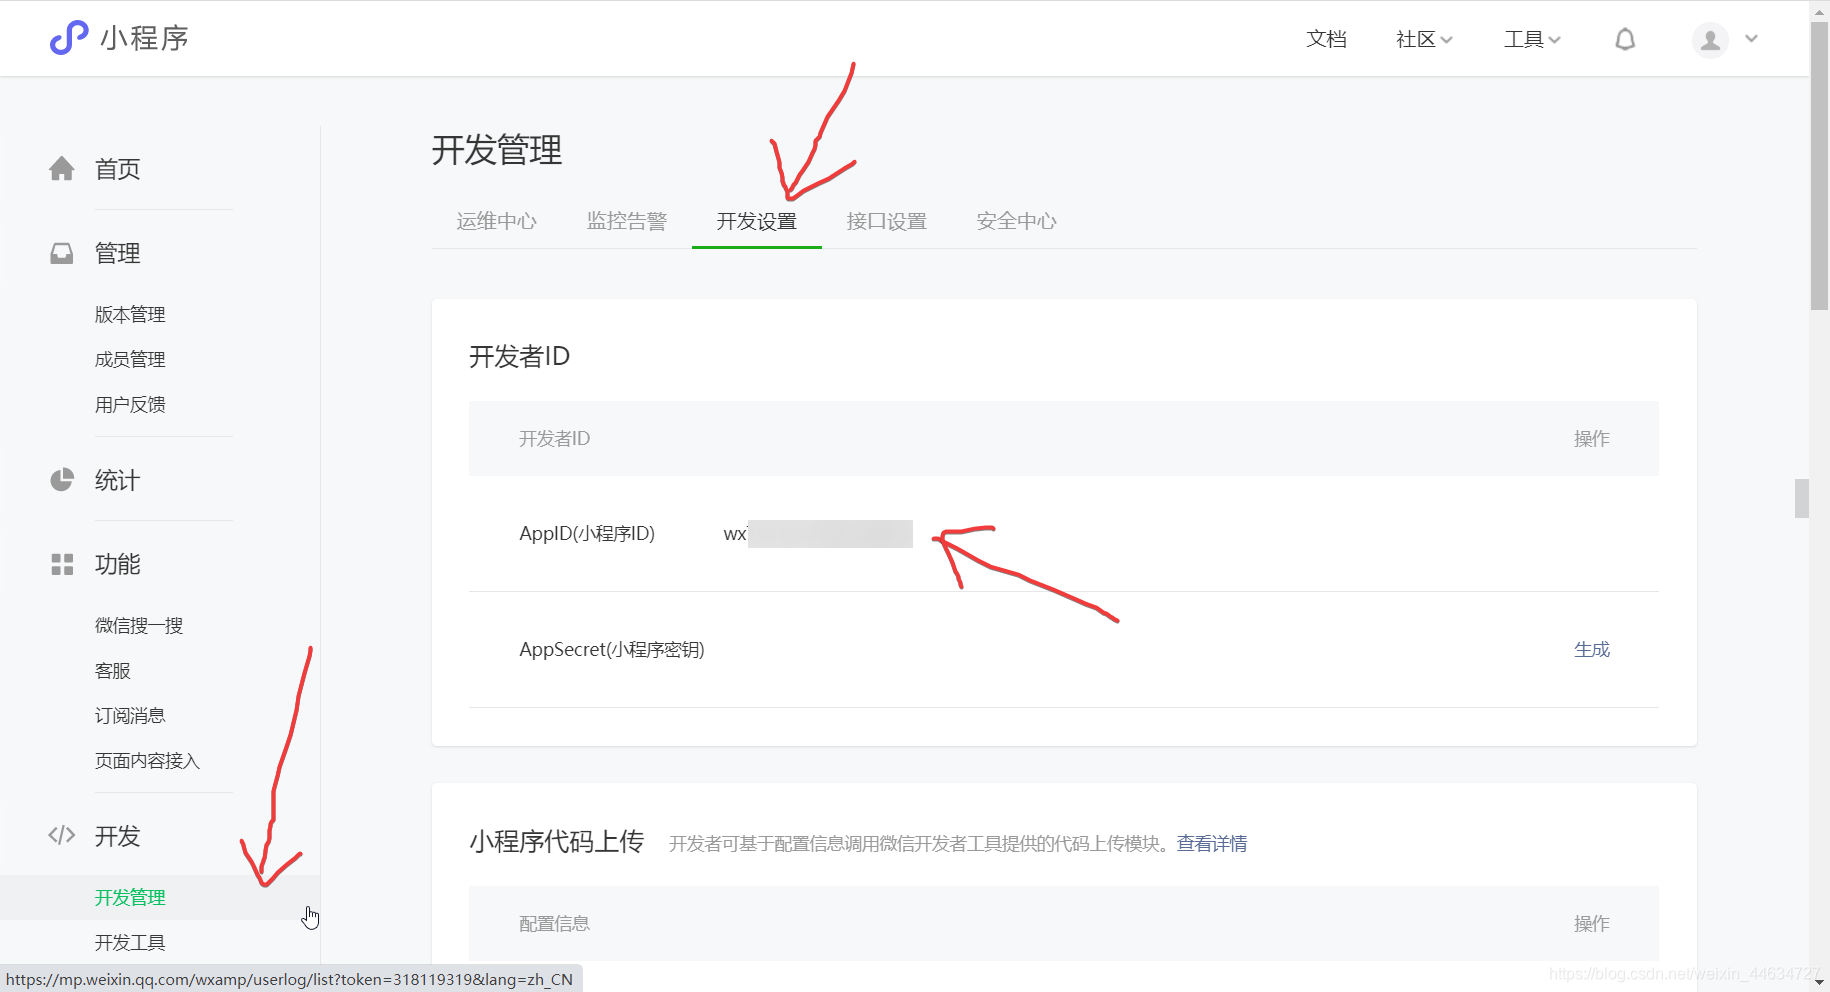Select 开发管理 in the sidebar
The height and width of the screenshot is (992, 1830).
[x=130, y=897]
